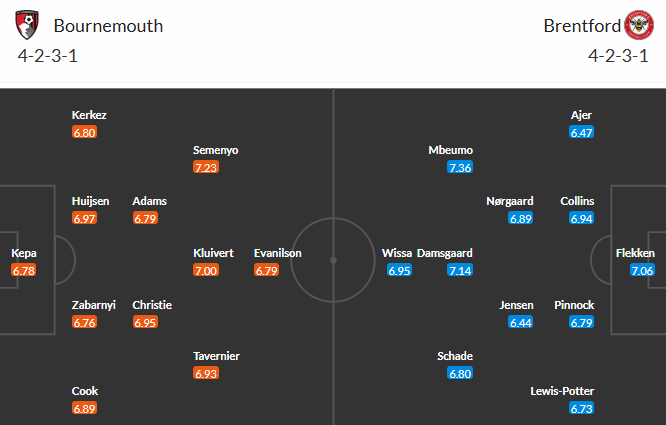Click the Brentford club crest icon
The width and height of the screenshot is (666, 425).
[x=638, y=24]
